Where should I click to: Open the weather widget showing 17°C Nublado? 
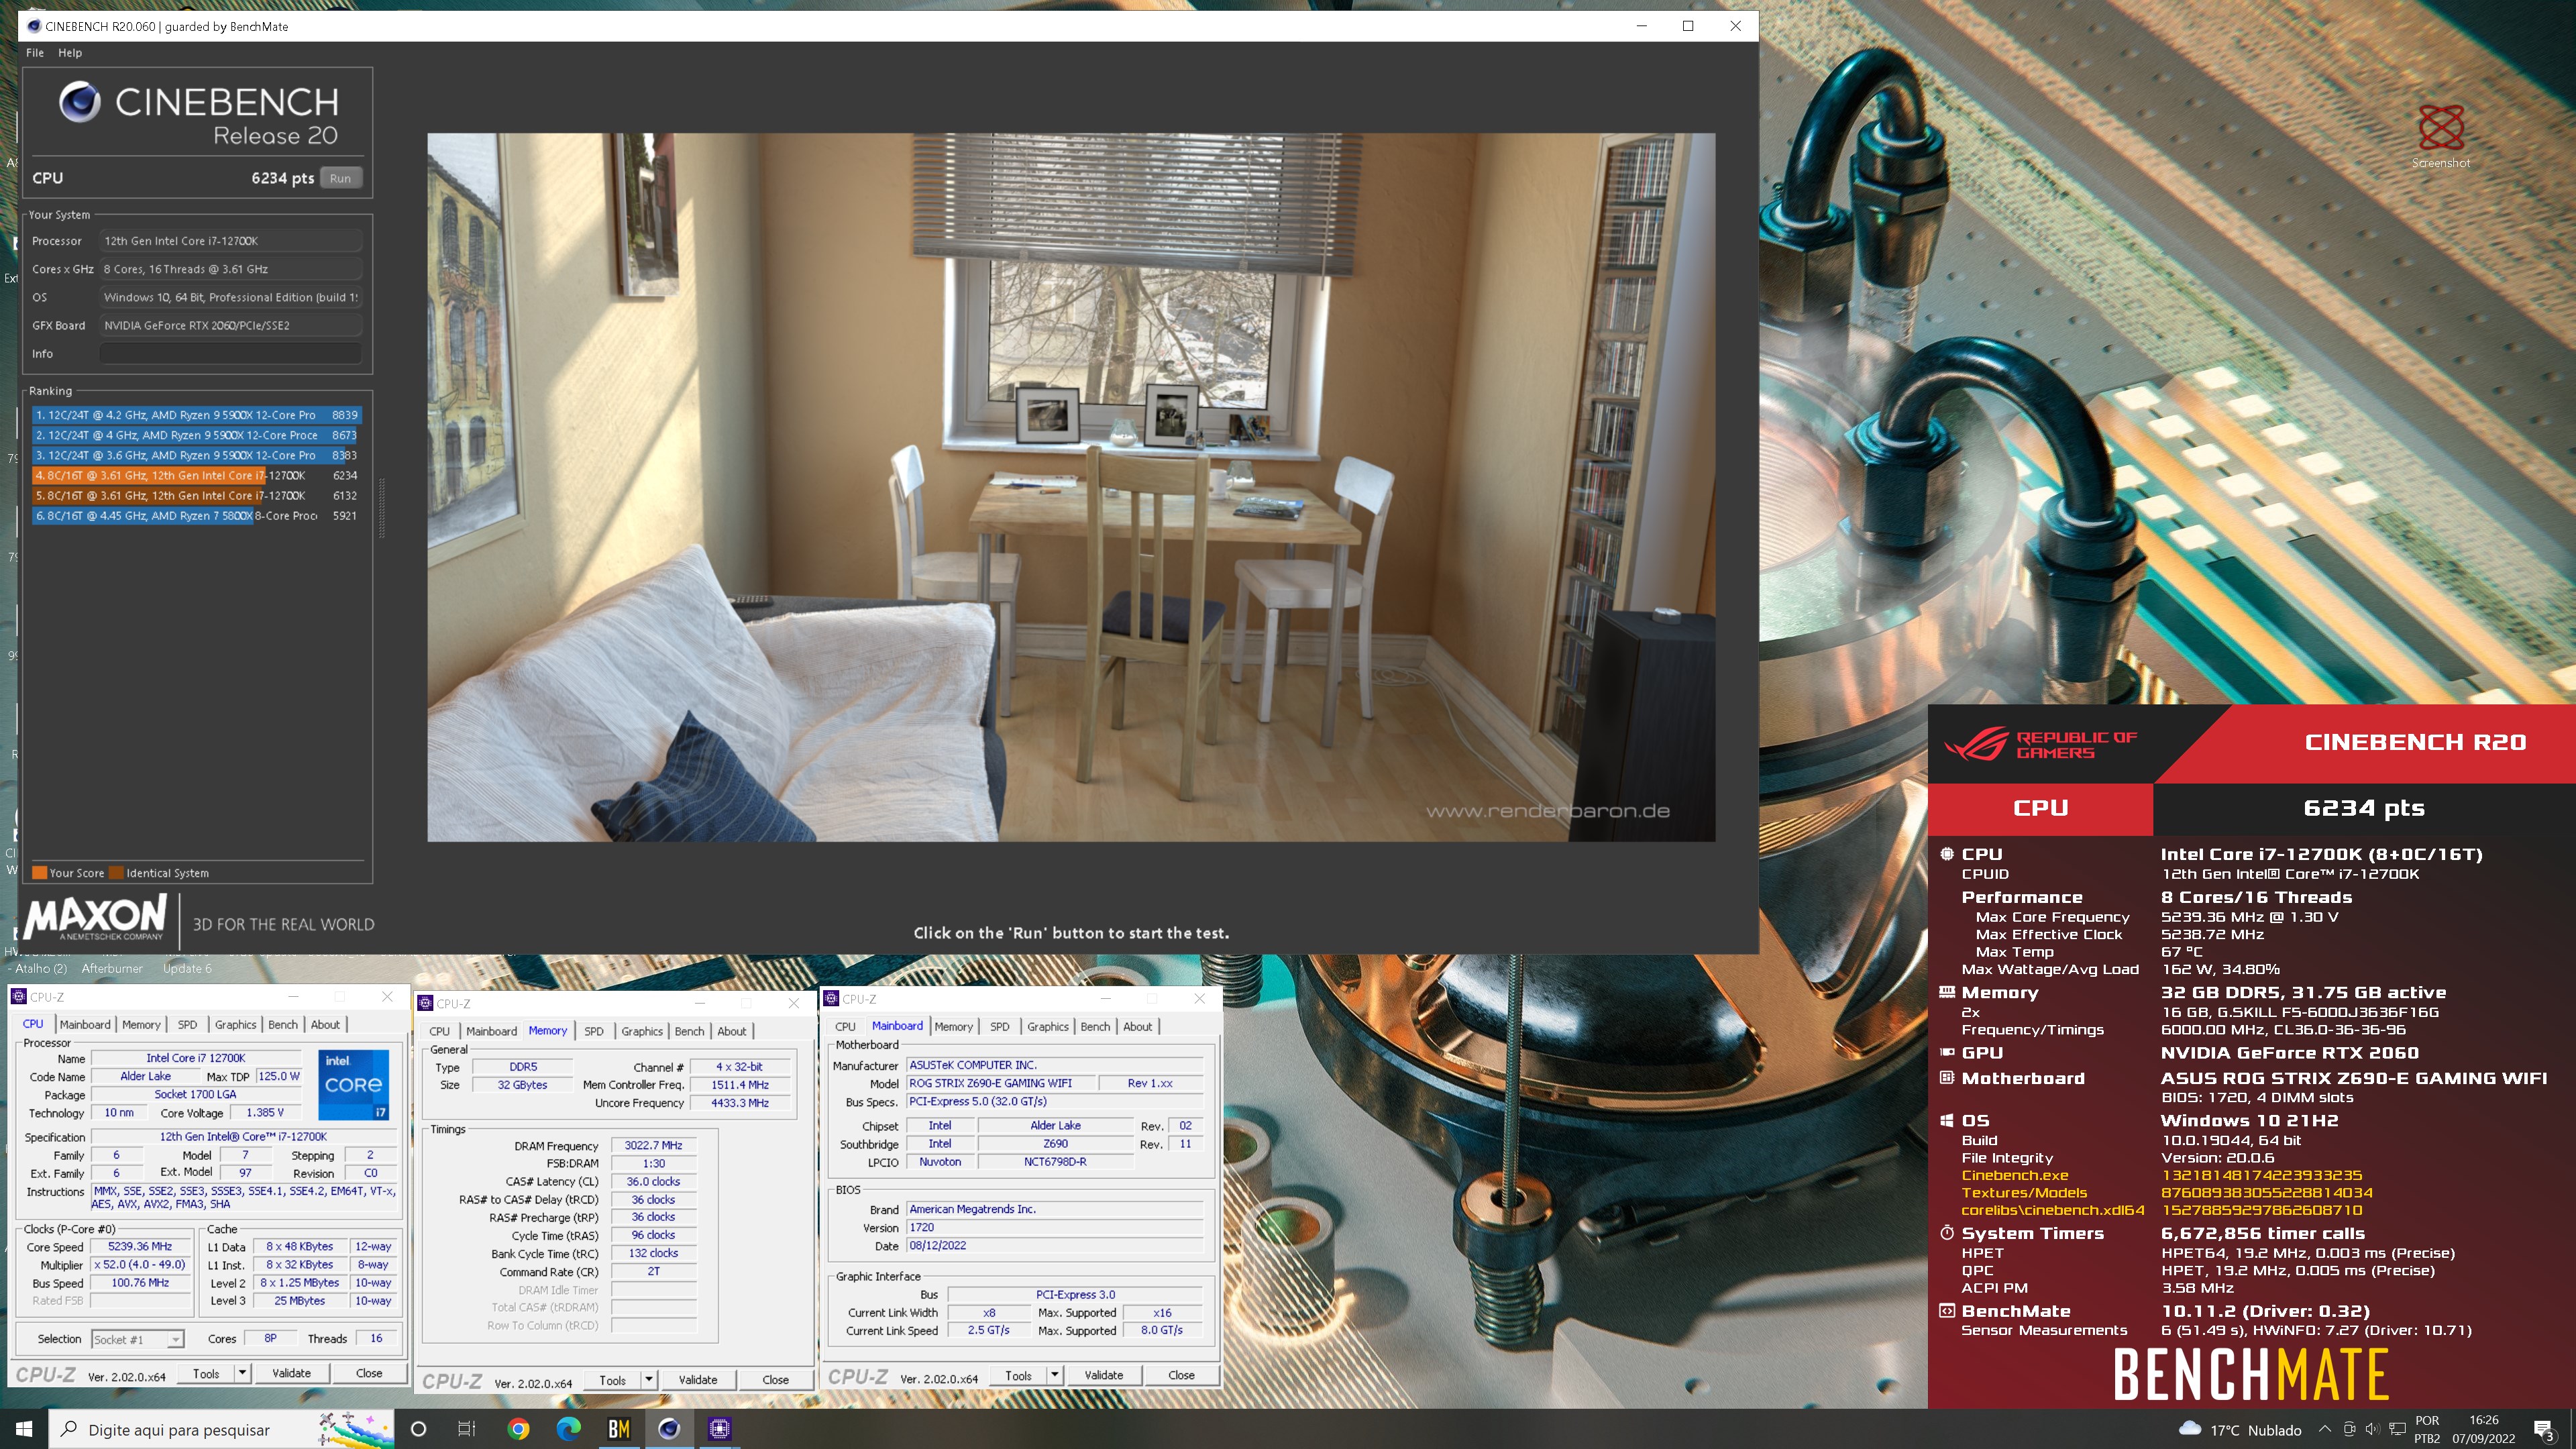click(x=2240, y=1430)
